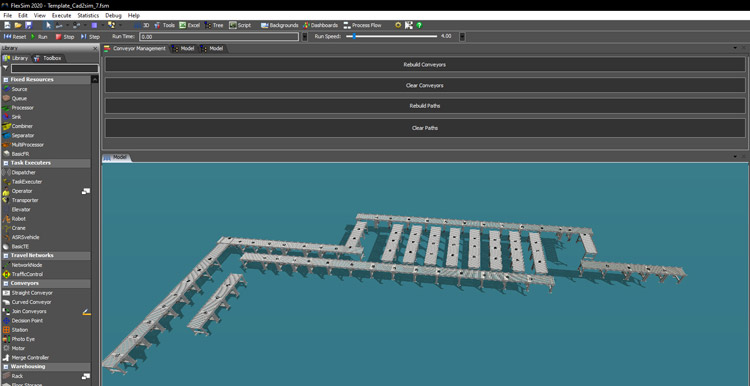750x386 pixels.
Task: Click the Run Time field
Action: click(219, 36)
